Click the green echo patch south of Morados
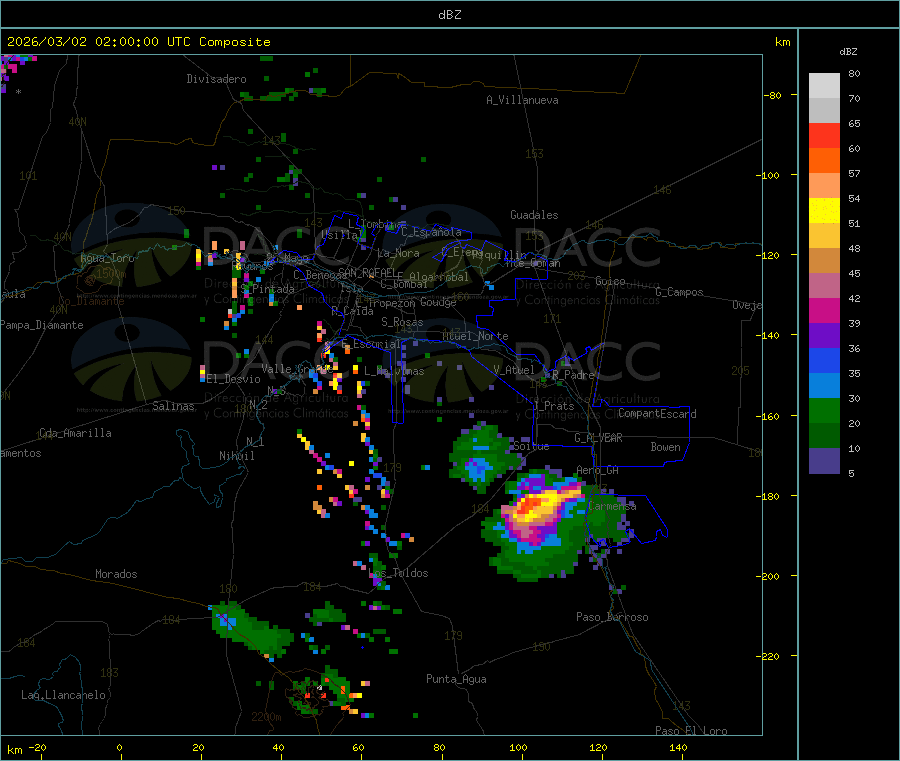Viewport: 900px width, 761px height. pyautogui.click(x=251, y=630)
